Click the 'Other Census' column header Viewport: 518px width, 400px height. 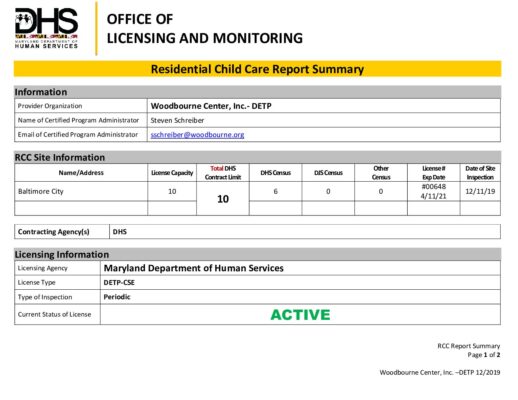(381, 173)
